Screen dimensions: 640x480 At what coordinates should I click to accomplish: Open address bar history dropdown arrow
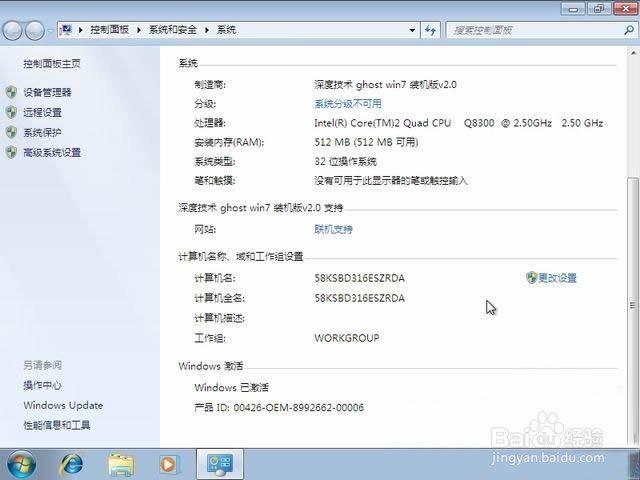412,30
